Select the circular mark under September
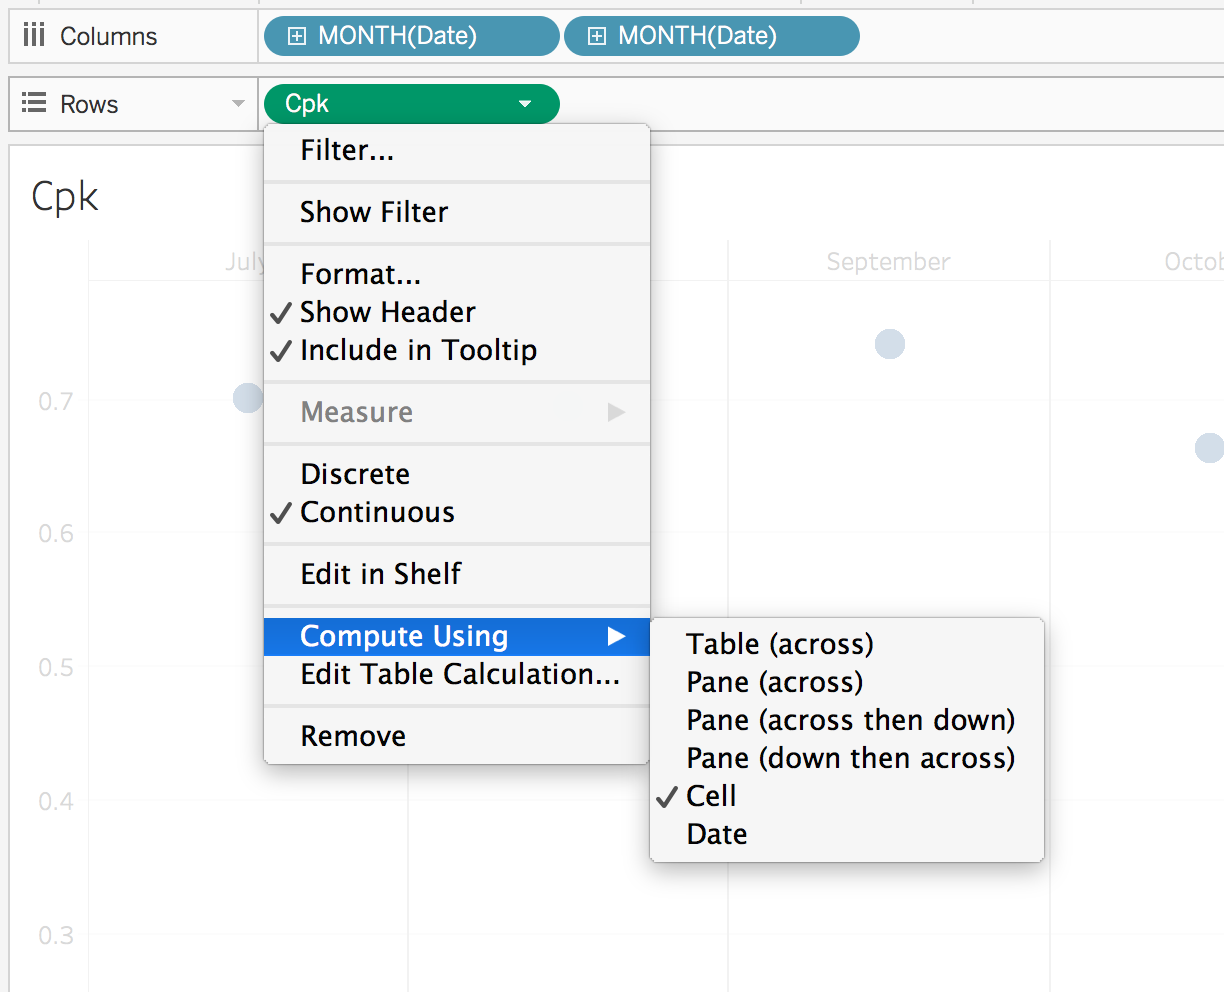The width and height of the screenshot is (1224, 992). point(889,344)
